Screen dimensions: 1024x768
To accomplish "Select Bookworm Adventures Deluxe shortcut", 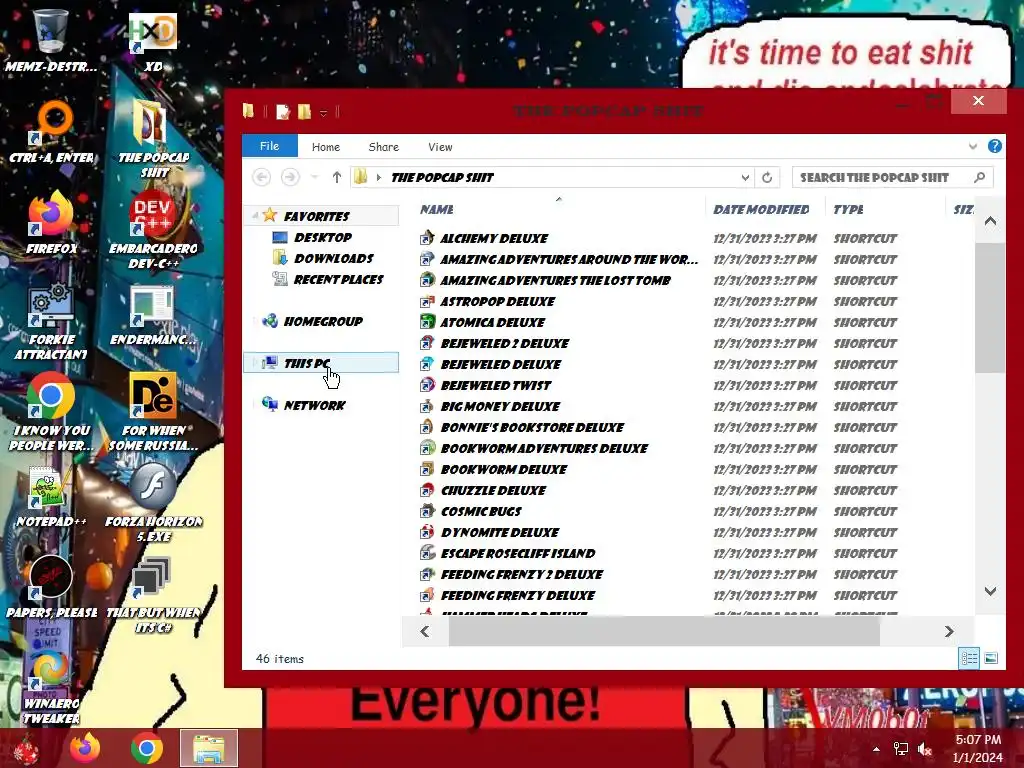I will (544, 449).
